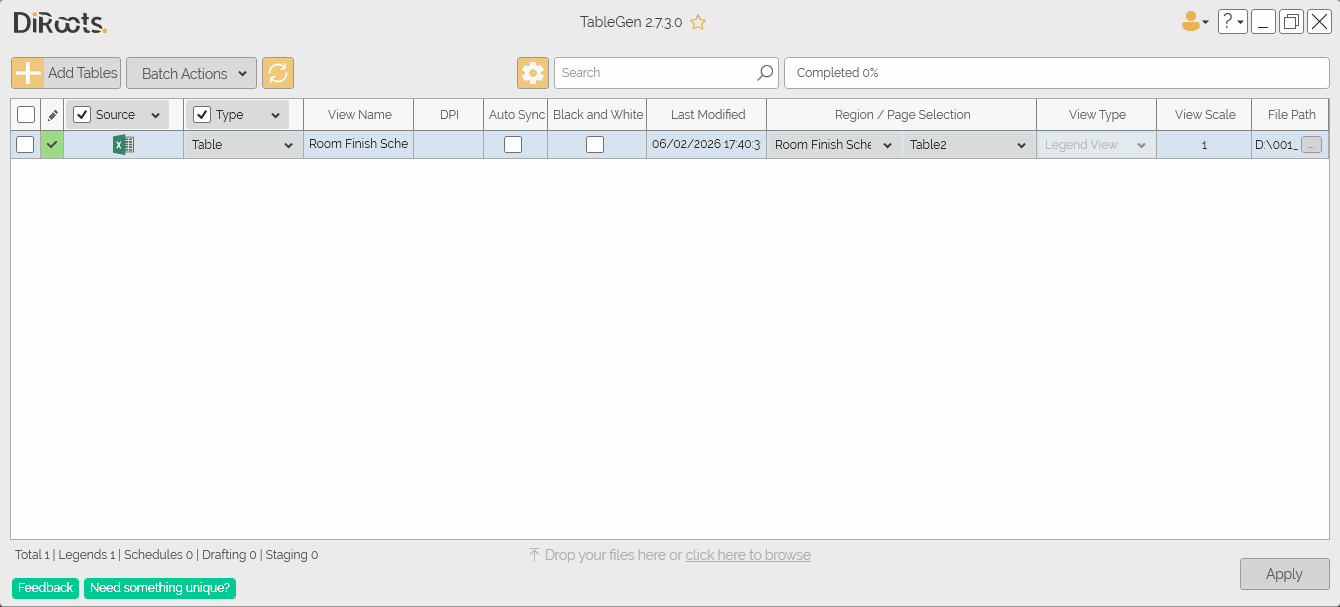Open the Table2 page selection dropdown
This screenshot has height=607, width=1340.
pyautogui.click(x=968, y=145)
